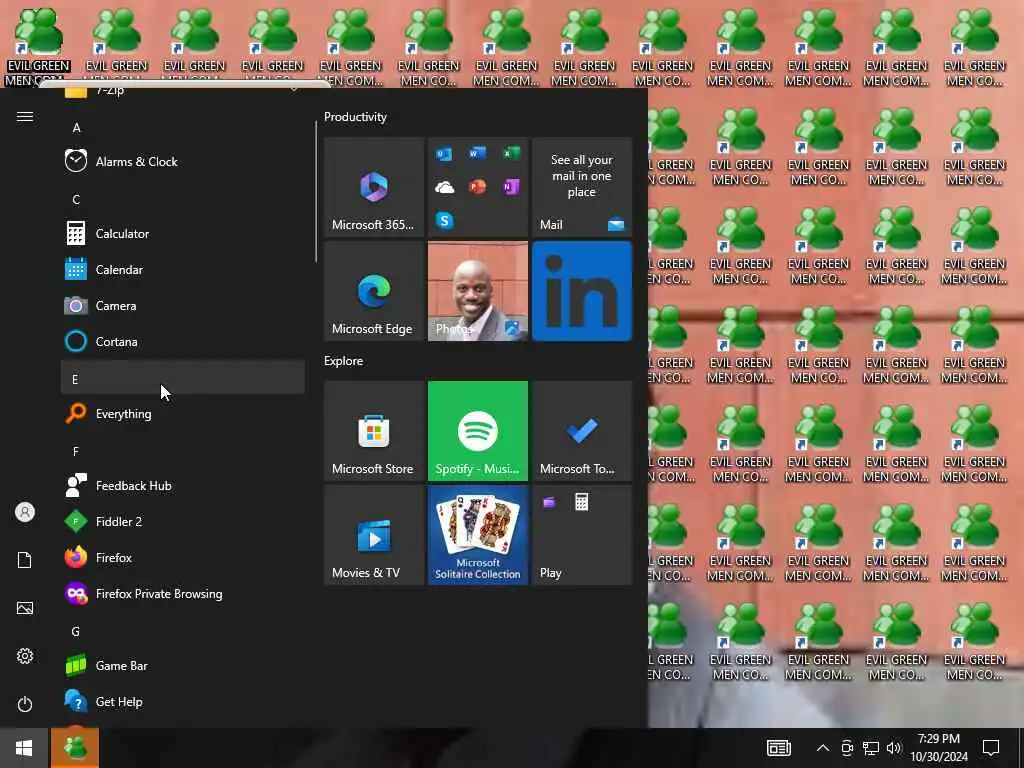Open the Microsoft To Do tile

582,431
